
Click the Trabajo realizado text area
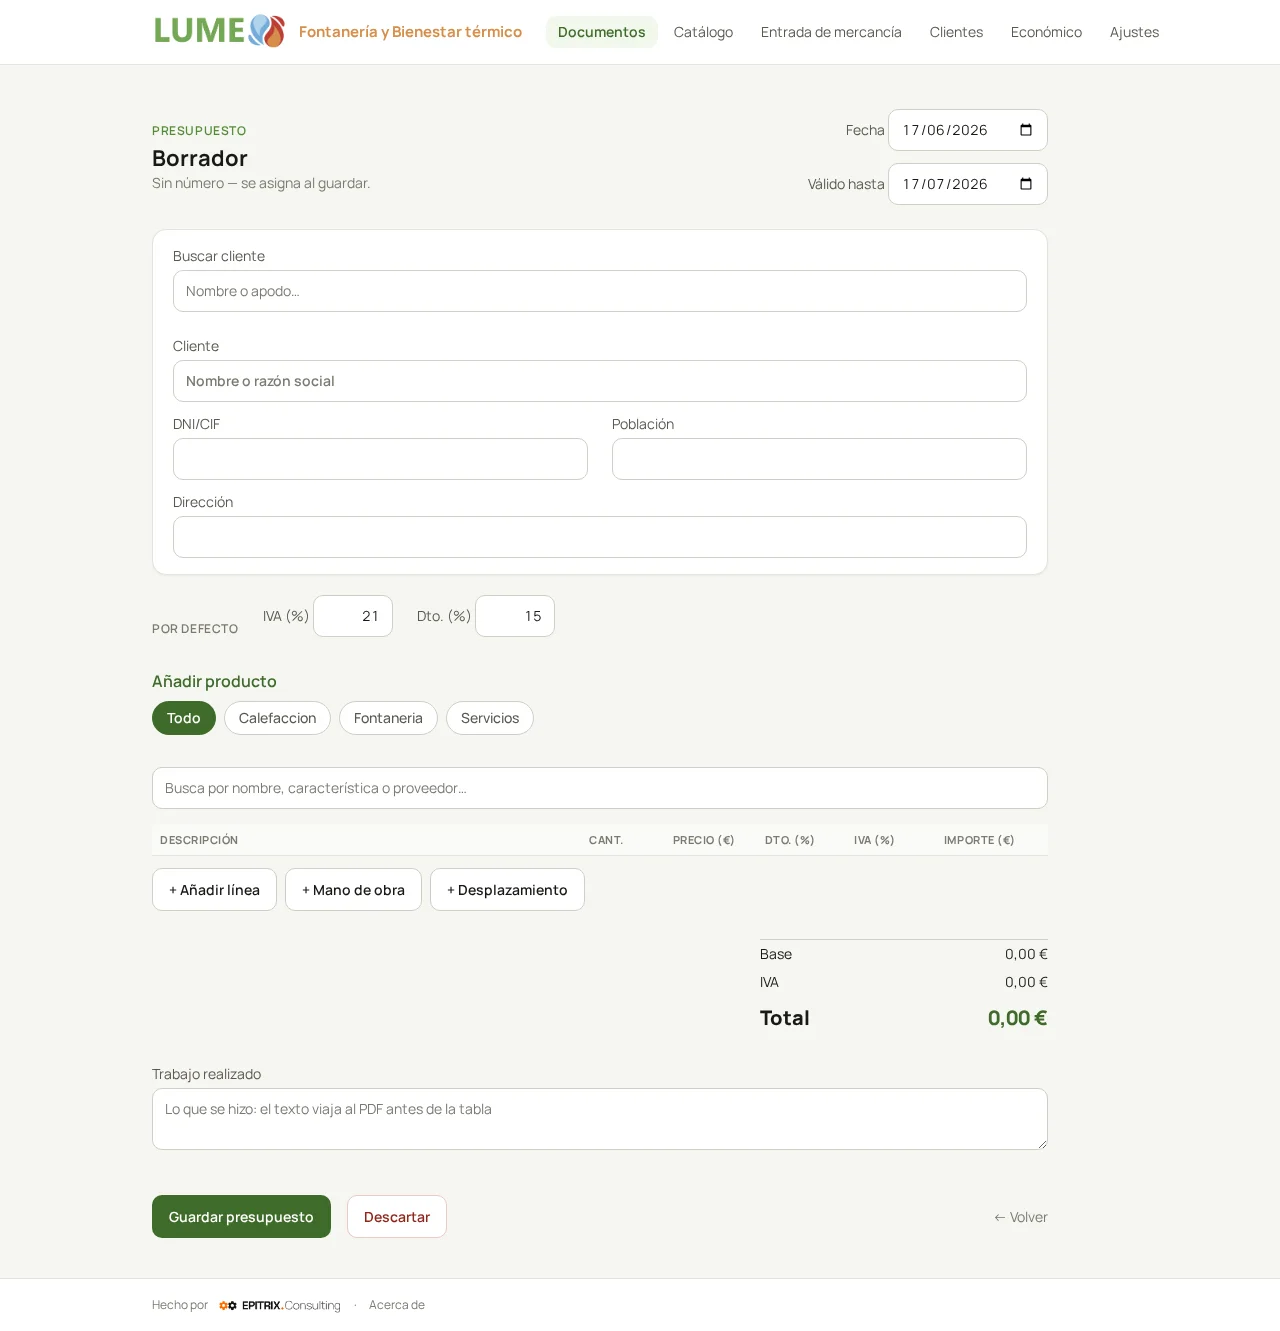600,1119
